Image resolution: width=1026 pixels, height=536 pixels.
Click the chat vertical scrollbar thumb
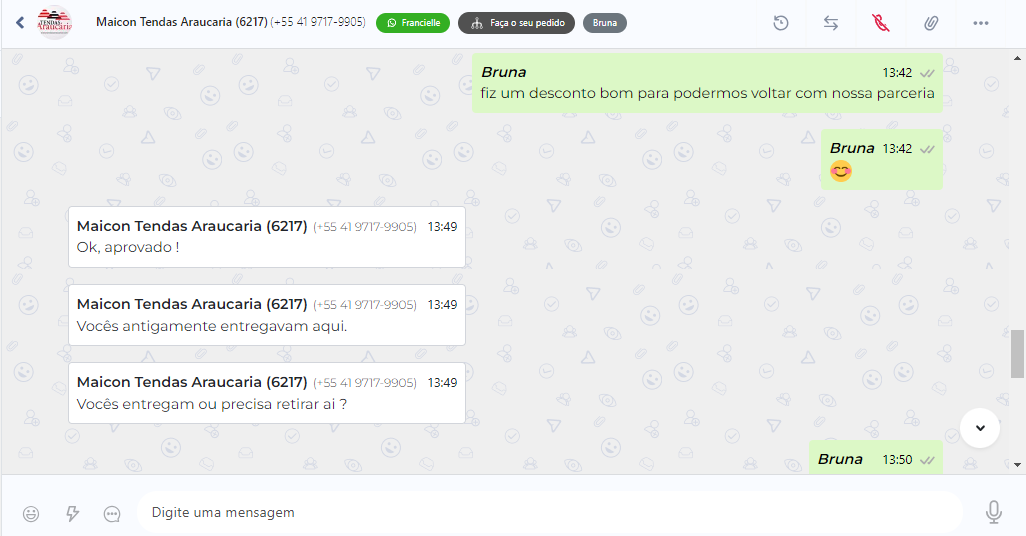[x=1017, y=354]
